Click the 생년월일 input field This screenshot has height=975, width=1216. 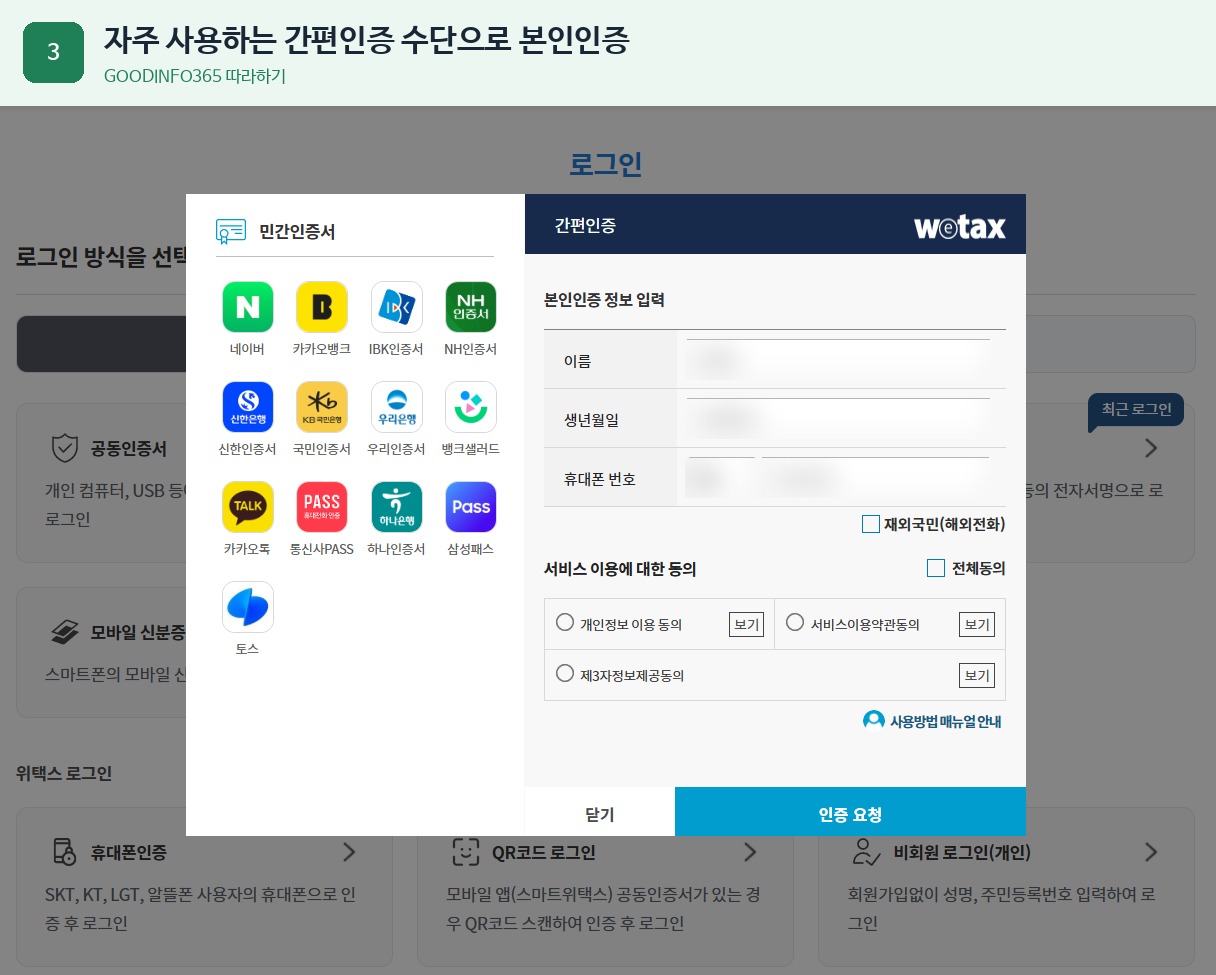pyautogui.click(x=838, y=419)
